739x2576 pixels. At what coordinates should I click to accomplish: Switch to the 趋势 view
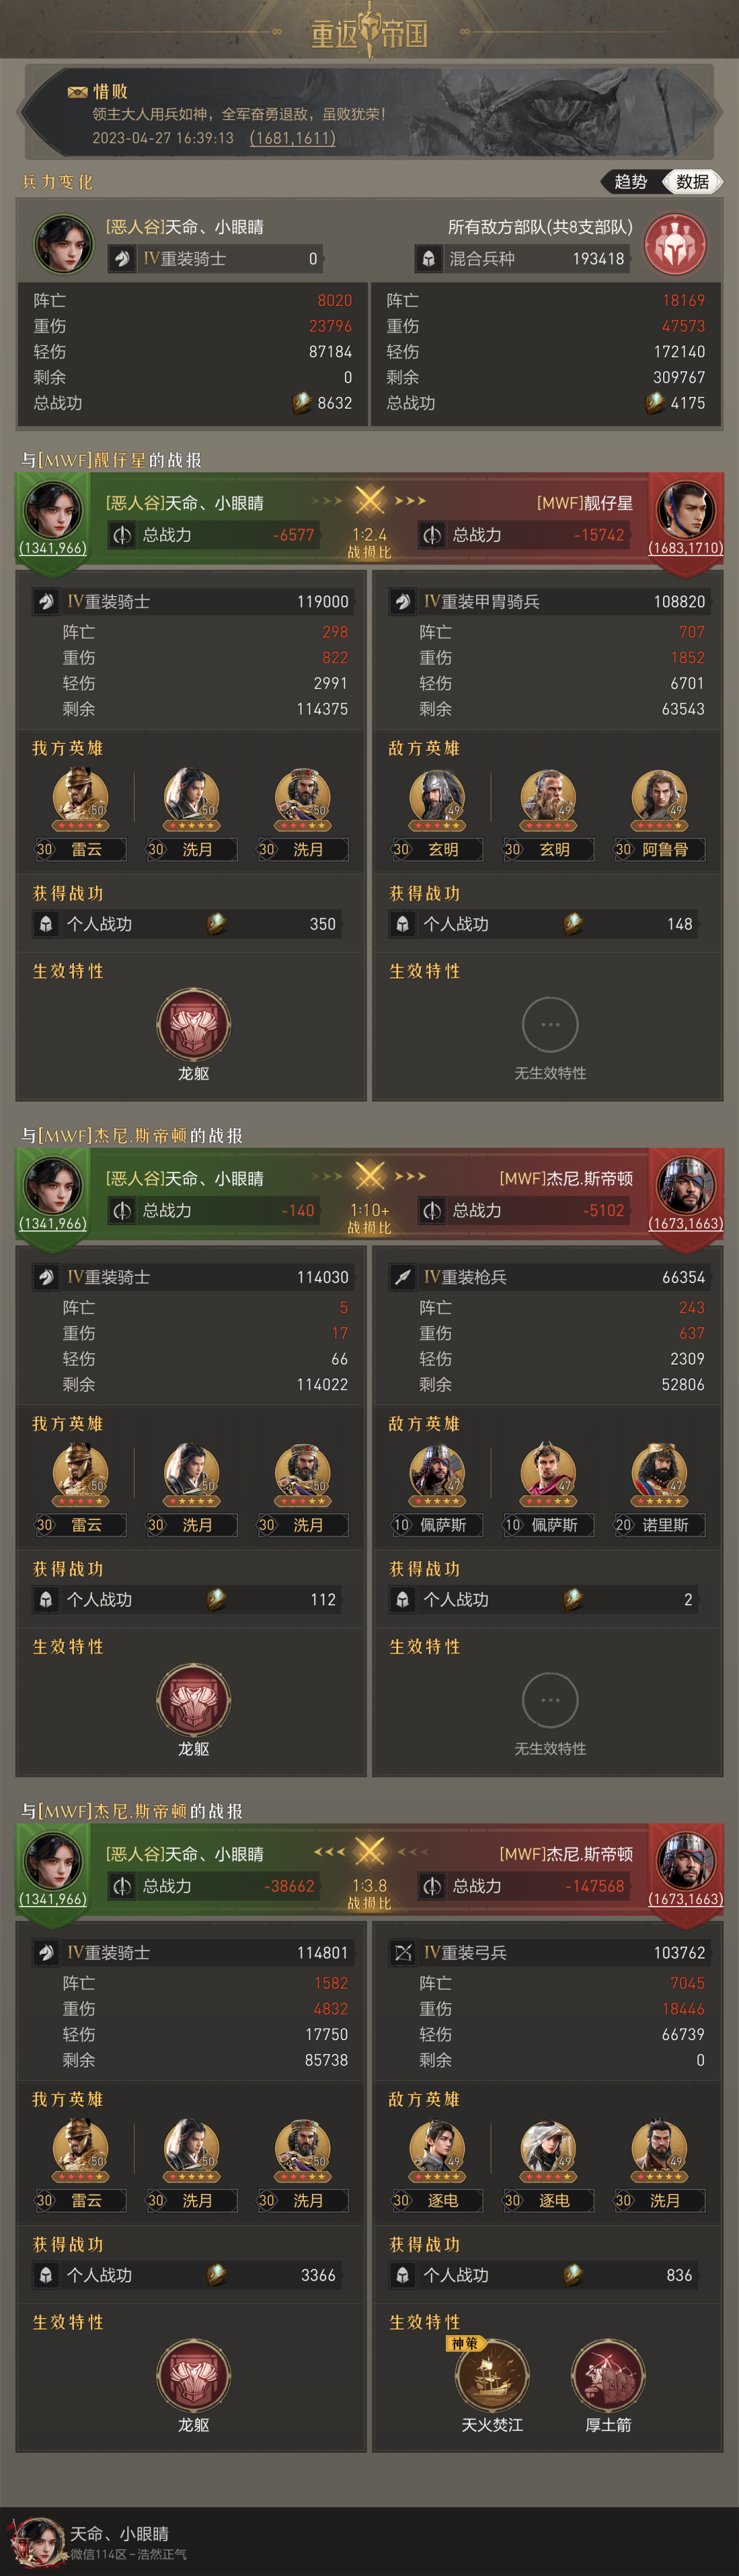(x=631, y=182)
